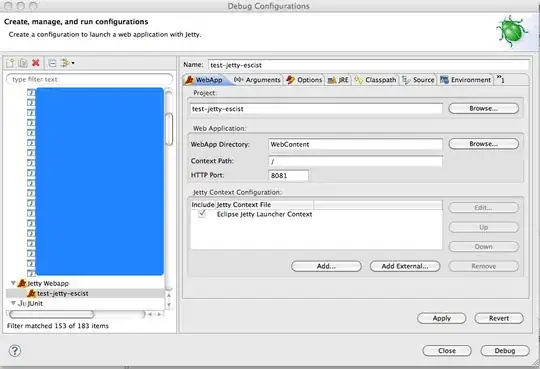Click the Add External button
Image resolution: width=540 pixels, height=369 pixels.
click(405, 266)
